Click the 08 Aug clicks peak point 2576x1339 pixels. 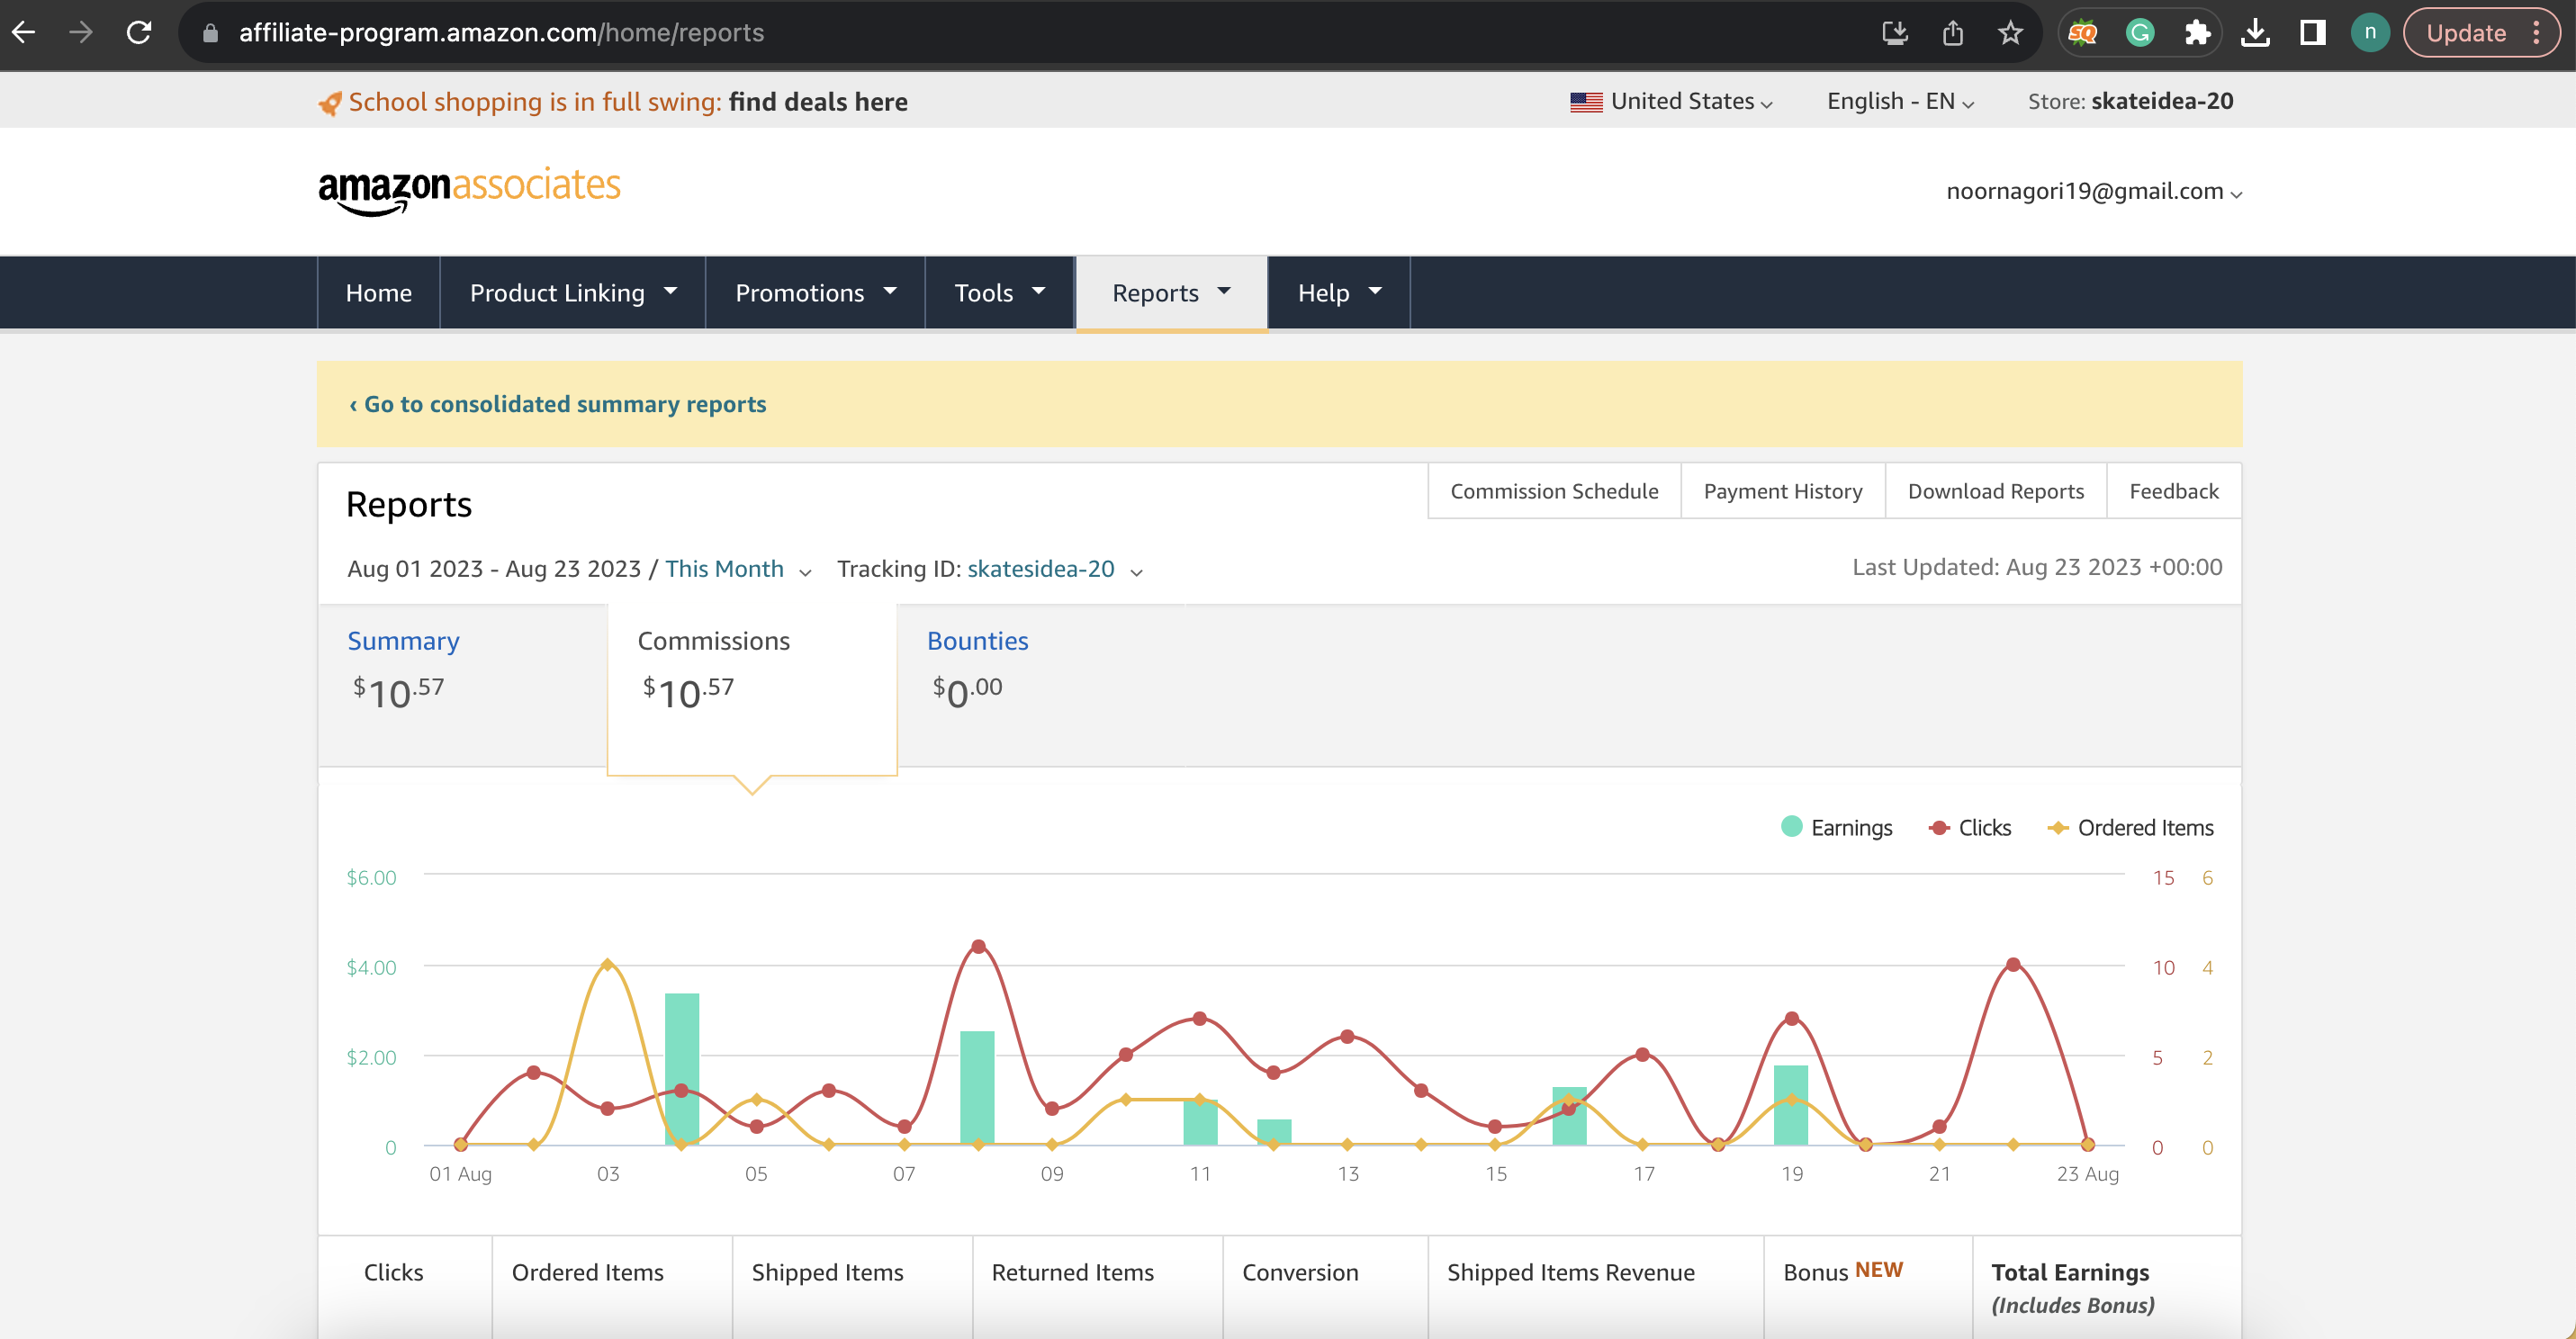tap(978, 946)
